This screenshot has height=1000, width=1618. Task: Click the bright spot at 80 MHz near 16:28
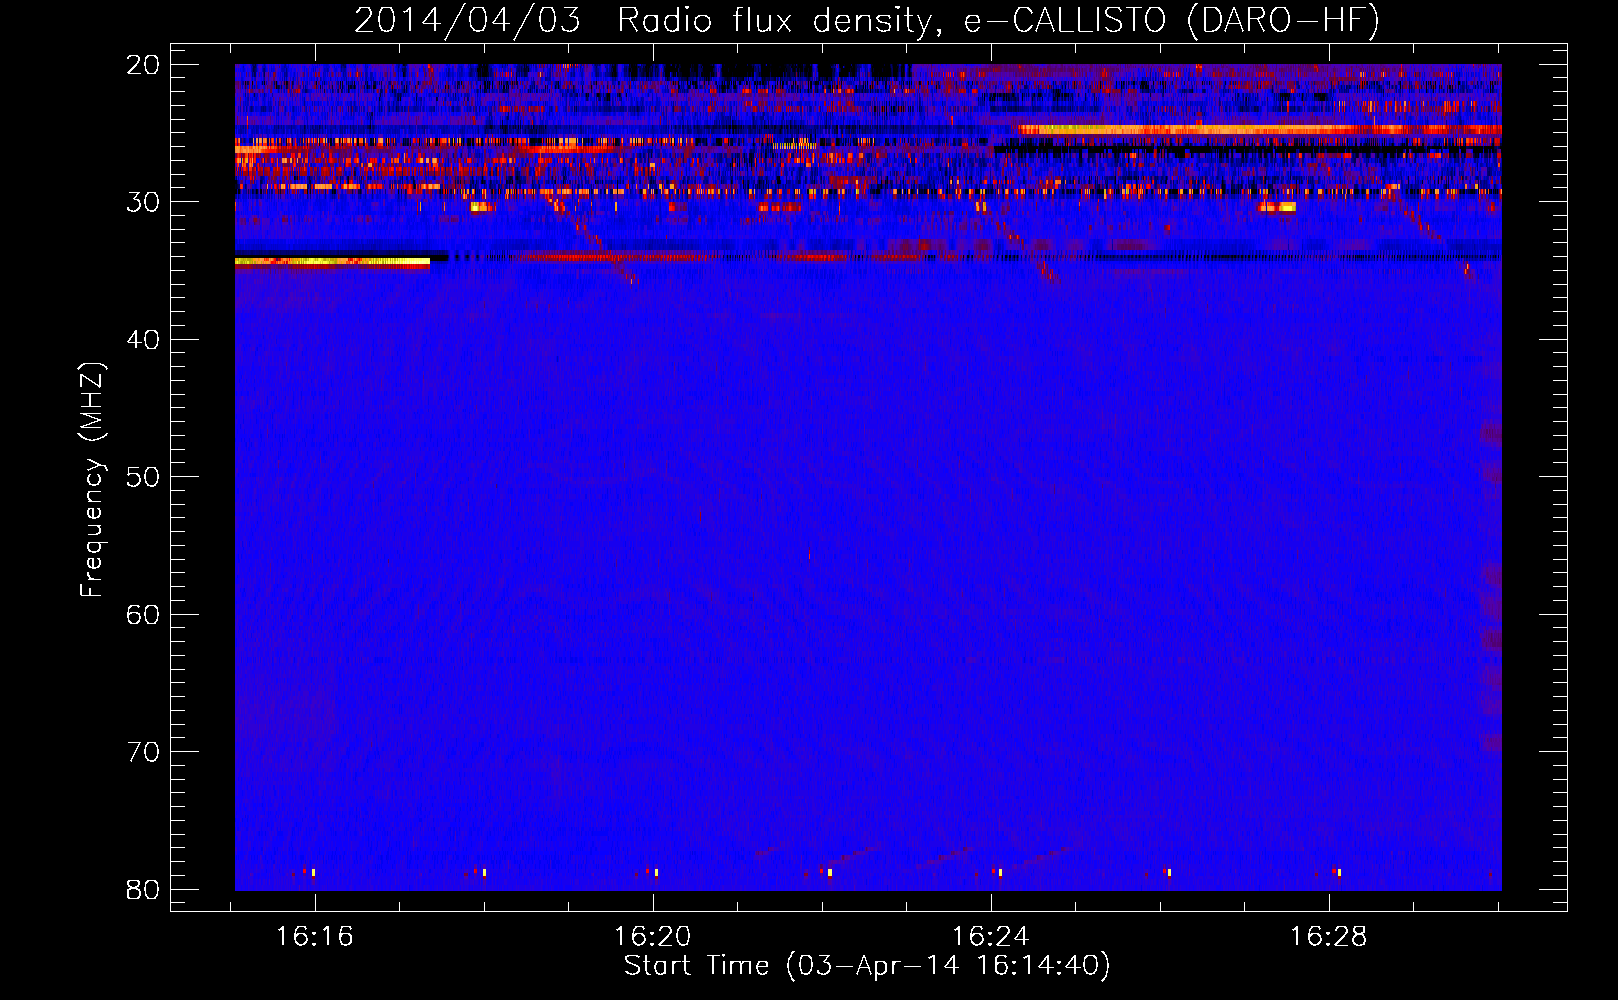pos(1337,872)
